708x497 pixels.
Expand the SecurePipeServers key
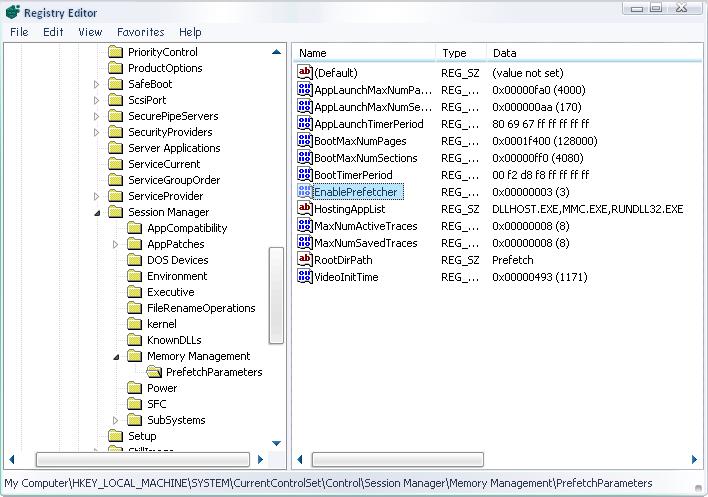96,116
